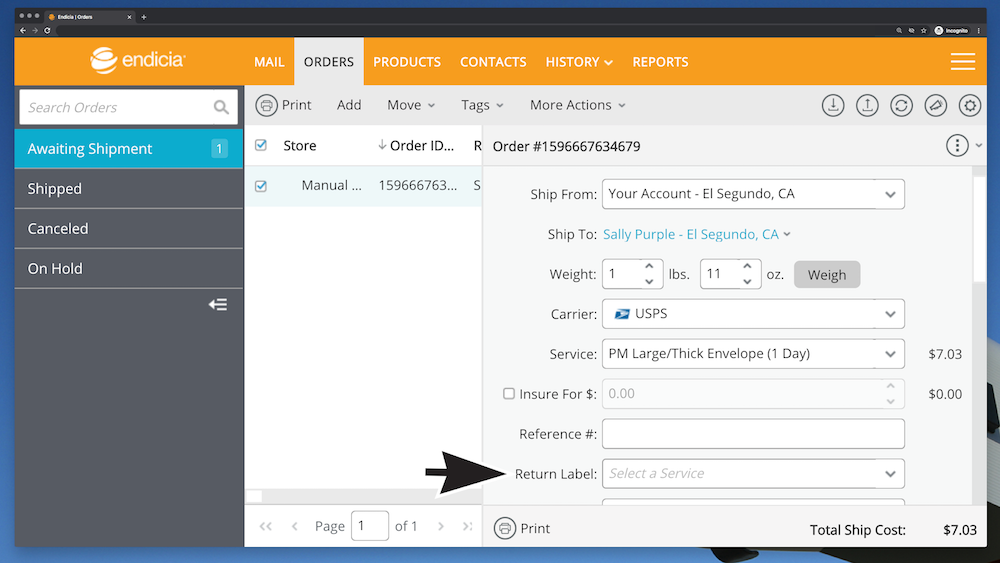Select Awaiting Shipment in sidebar
Viewport: 1000px width, 563px height.
point(129,149)
